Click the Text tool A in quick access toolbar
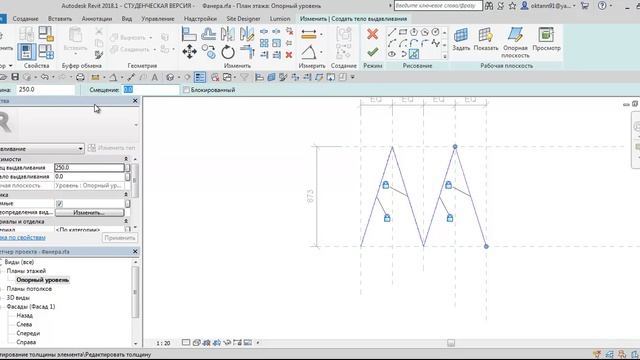The height and width of the screenshot is (360, 640). (155, 77)
